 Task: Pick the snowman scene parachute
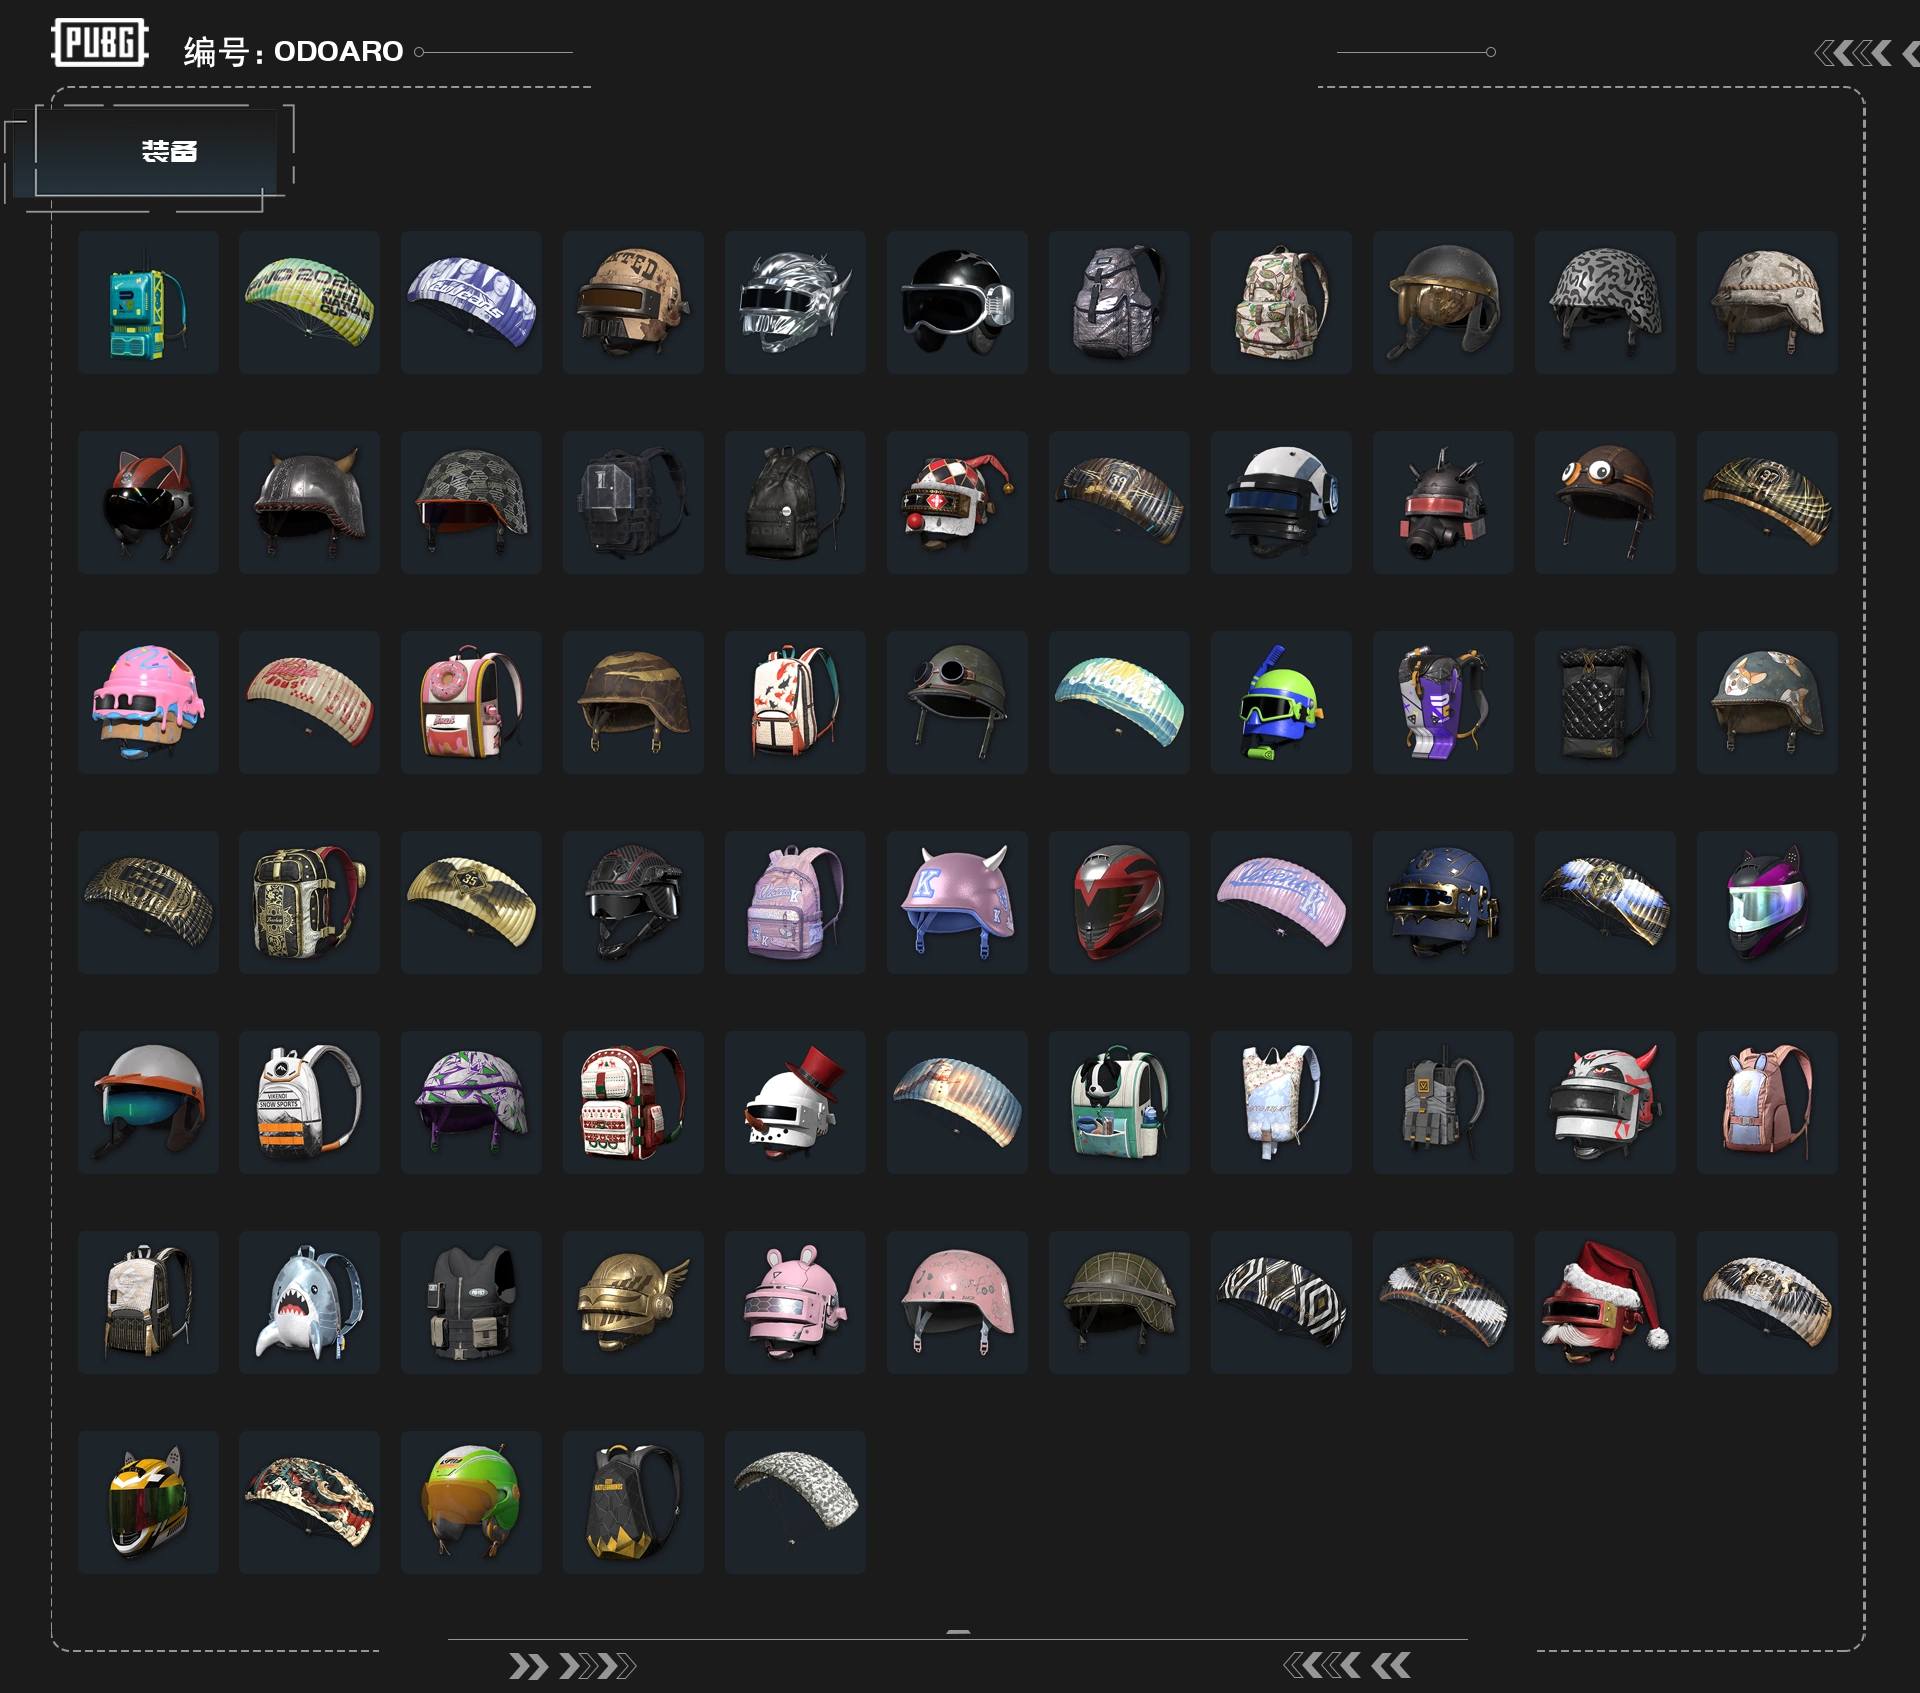click(958, 1102)
